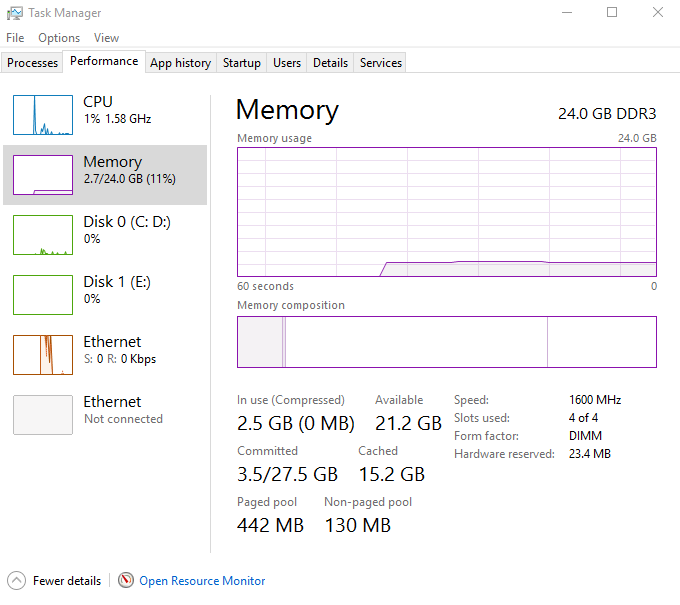Click the Memory composition bar

coord(447,342)
